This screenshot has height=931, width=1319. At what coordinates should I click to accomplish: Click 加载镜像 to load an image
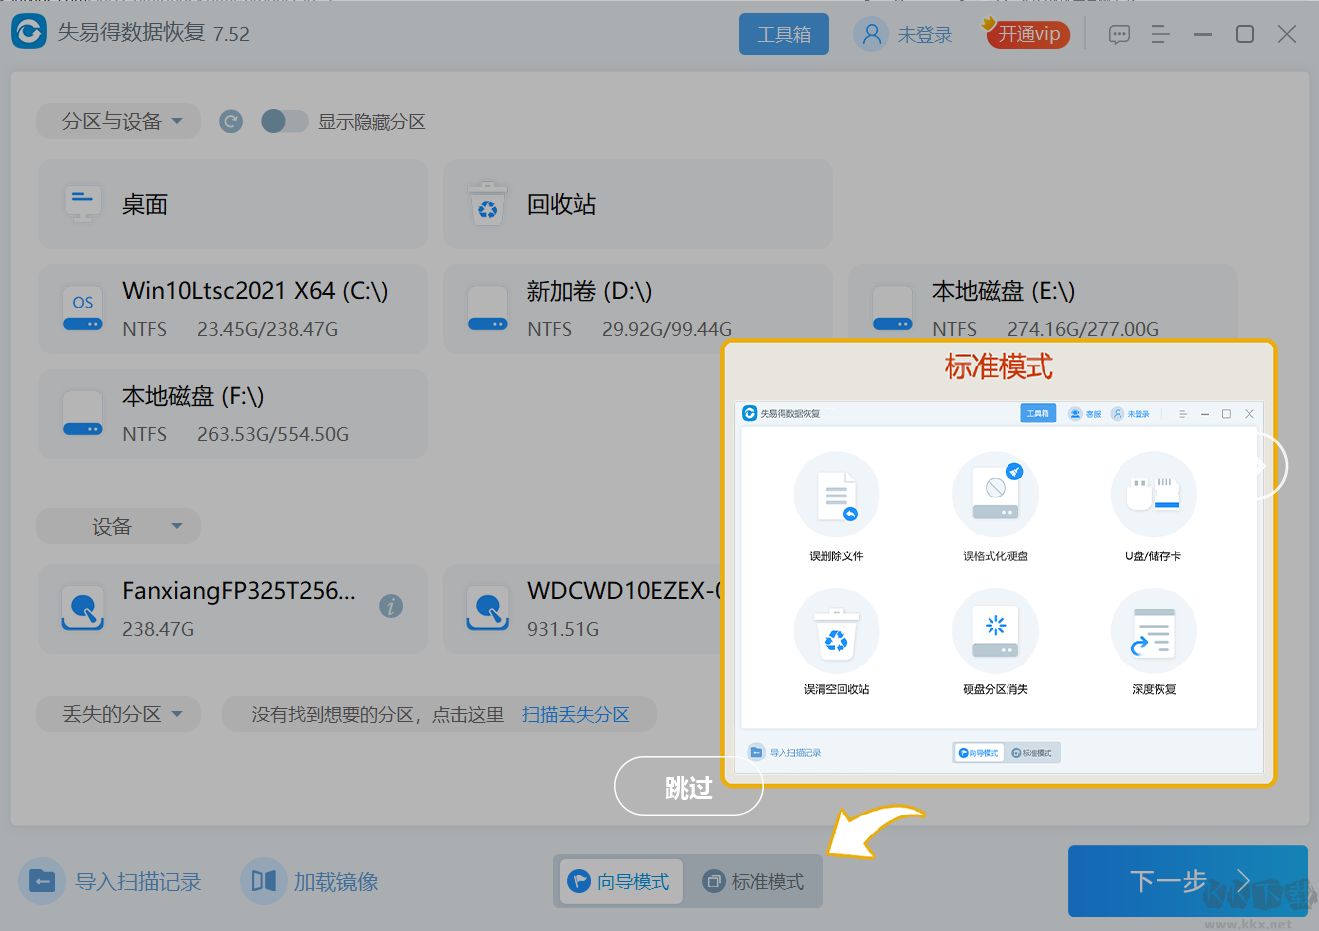click(x=311, y=881)
